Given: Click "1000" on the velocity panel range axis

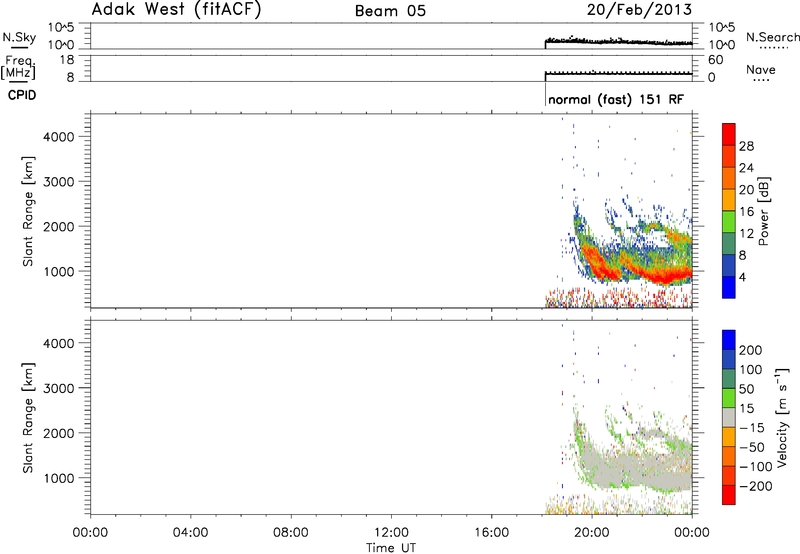Looking at the screenshot, I should tap(58, 478).
